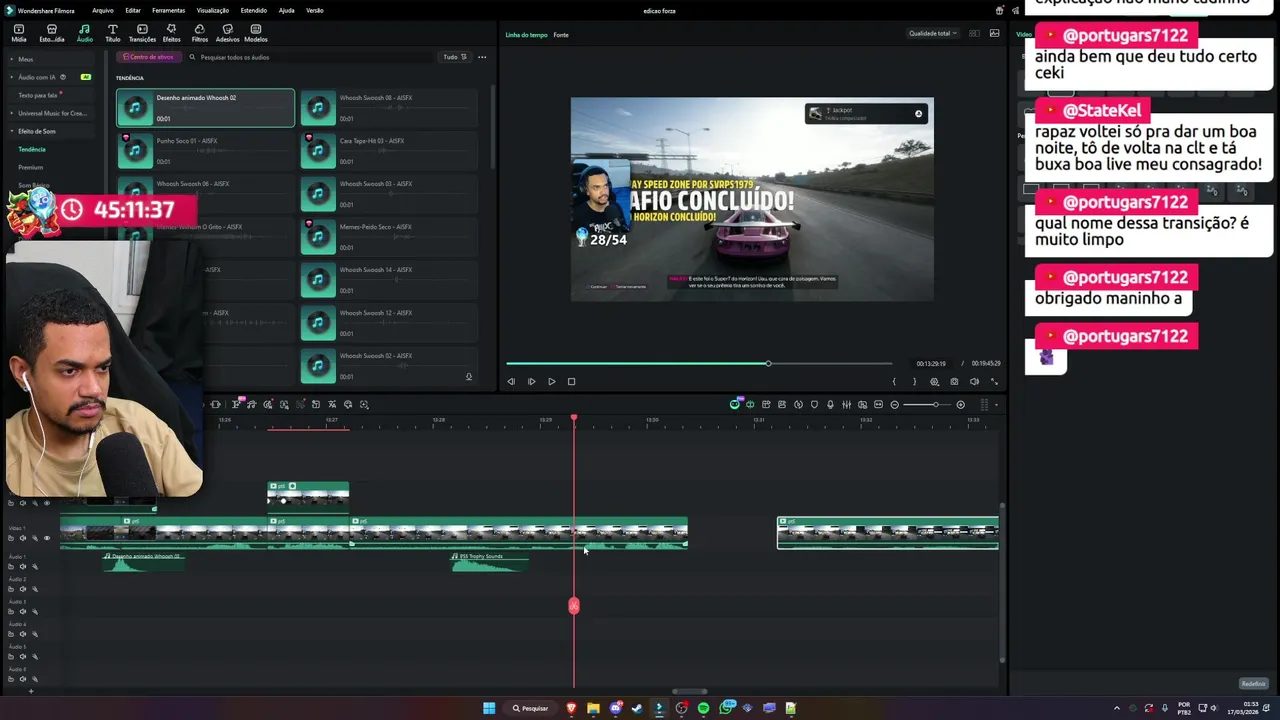
Task: Stop the preview playback
Action: click(571, 381)
